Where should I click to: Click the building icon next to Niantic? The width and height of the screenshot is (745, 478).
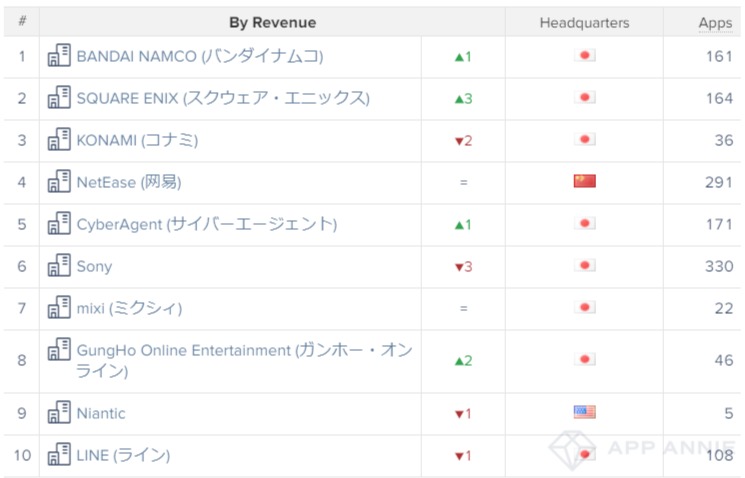click(x=59, y=412)
